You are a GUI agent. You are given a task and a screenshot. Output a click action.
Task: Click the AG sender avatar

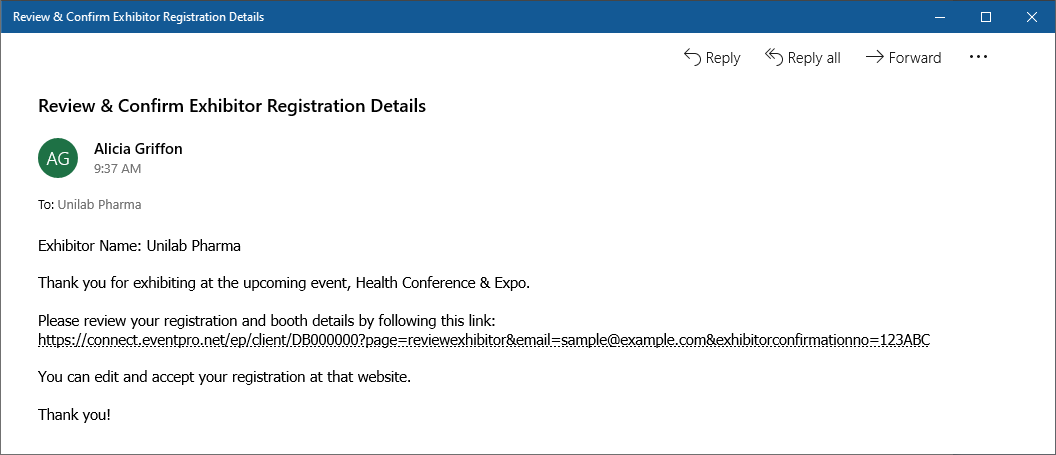[58, 158]
